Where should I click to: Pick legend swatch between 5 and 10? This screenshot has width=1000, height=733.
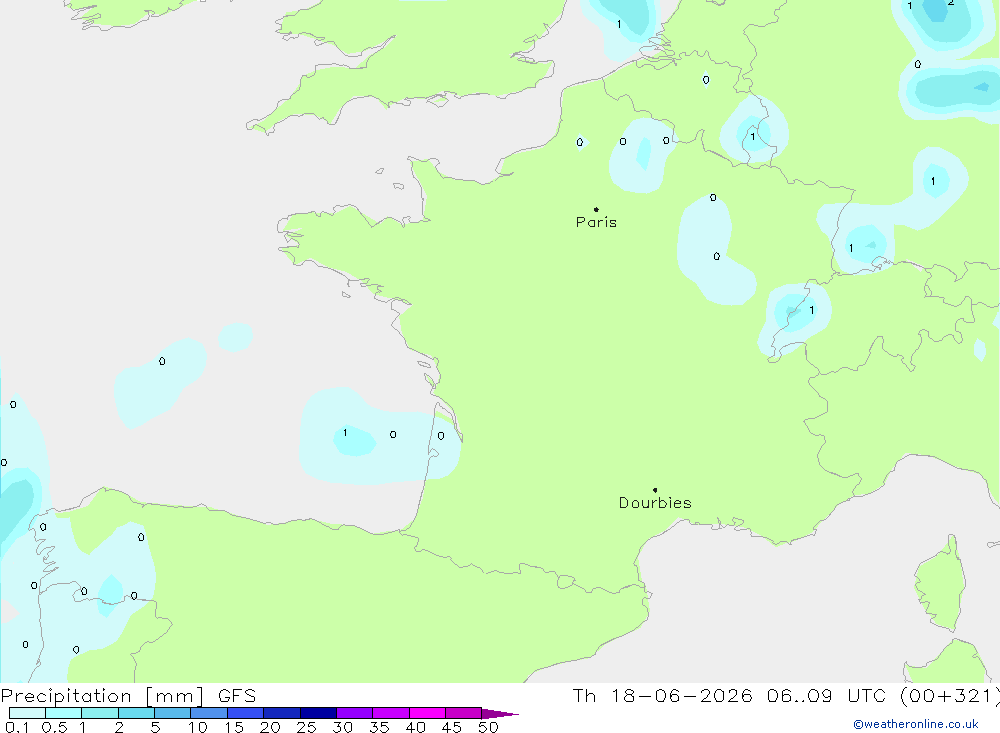(x=173, y=713)
